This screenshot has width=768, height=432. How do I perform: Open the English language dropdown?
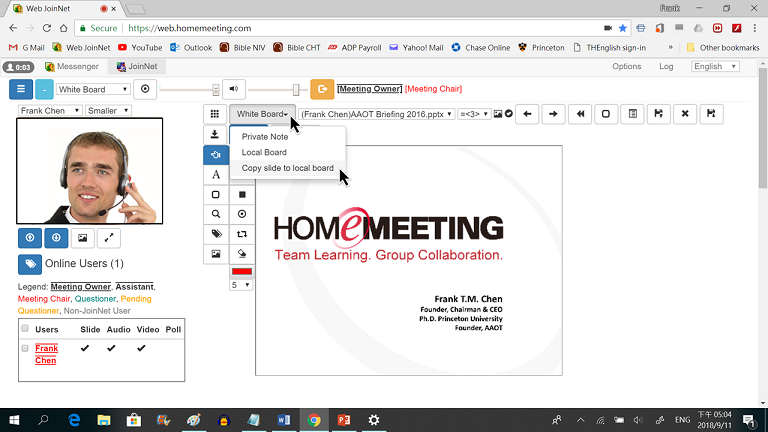point(714,66)
